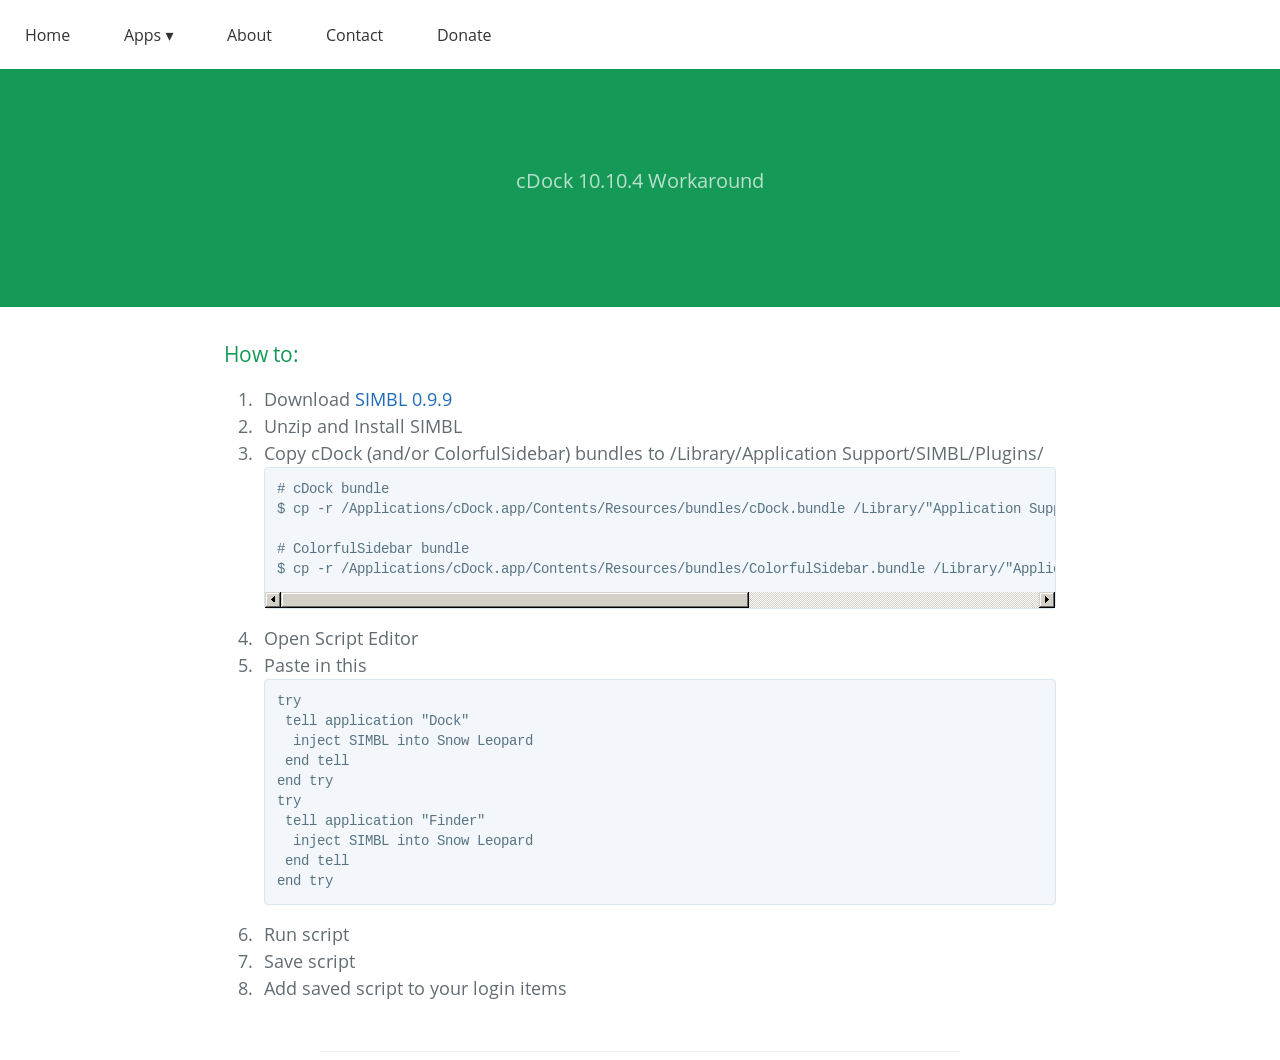Click the 'Open Script Editor' step
The width and height of the screenshot is (1280, 1060).
[x=341, y=638]
